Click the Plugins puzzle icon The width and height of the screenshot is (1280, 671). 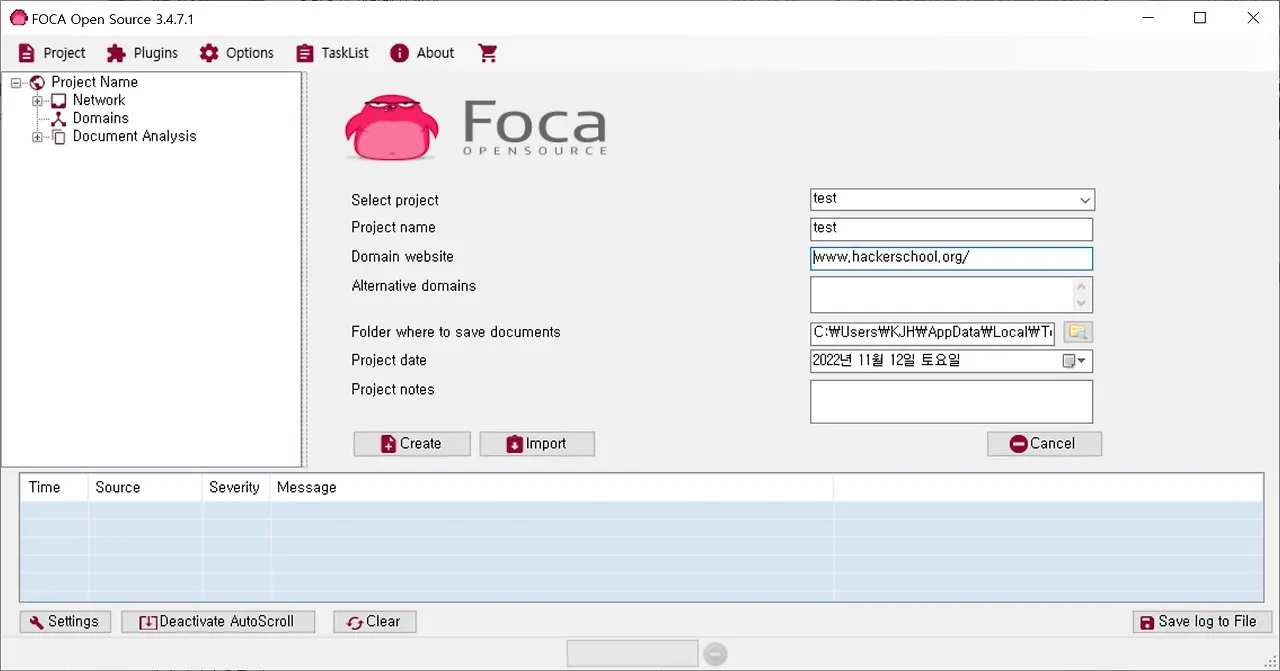(116, 53)
